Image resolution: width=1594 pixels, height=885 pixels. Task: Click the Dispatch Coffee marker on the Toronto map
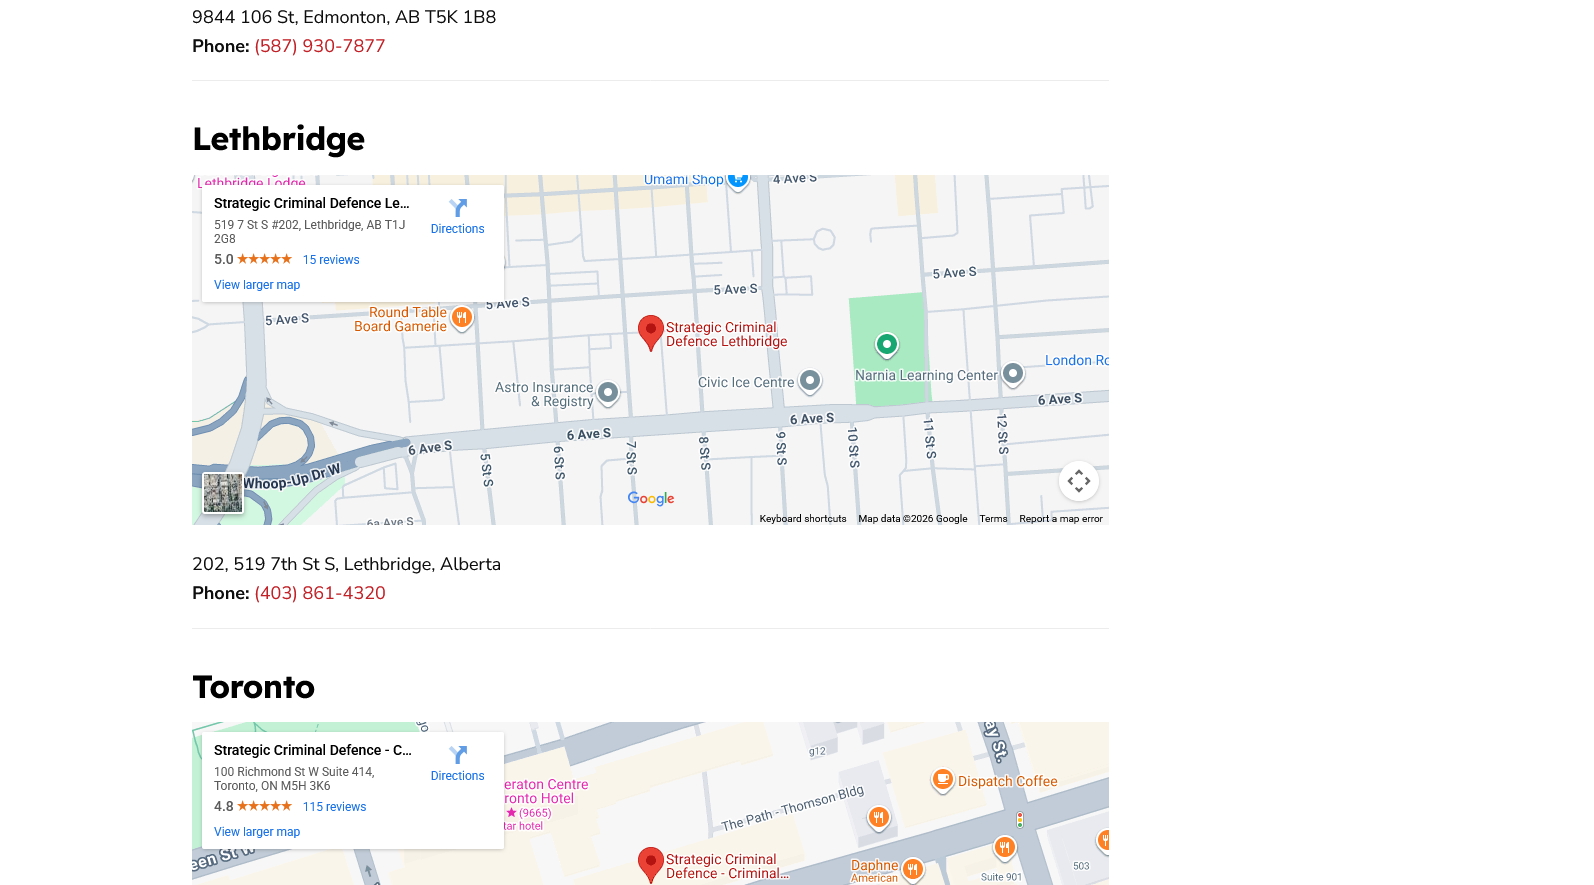942,780
